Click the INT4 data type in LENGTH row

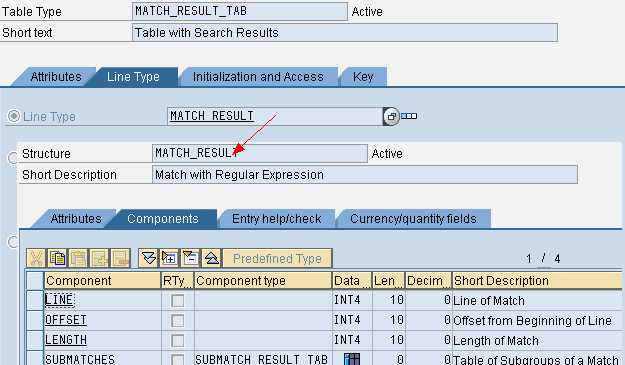click(x=347, y=340)
